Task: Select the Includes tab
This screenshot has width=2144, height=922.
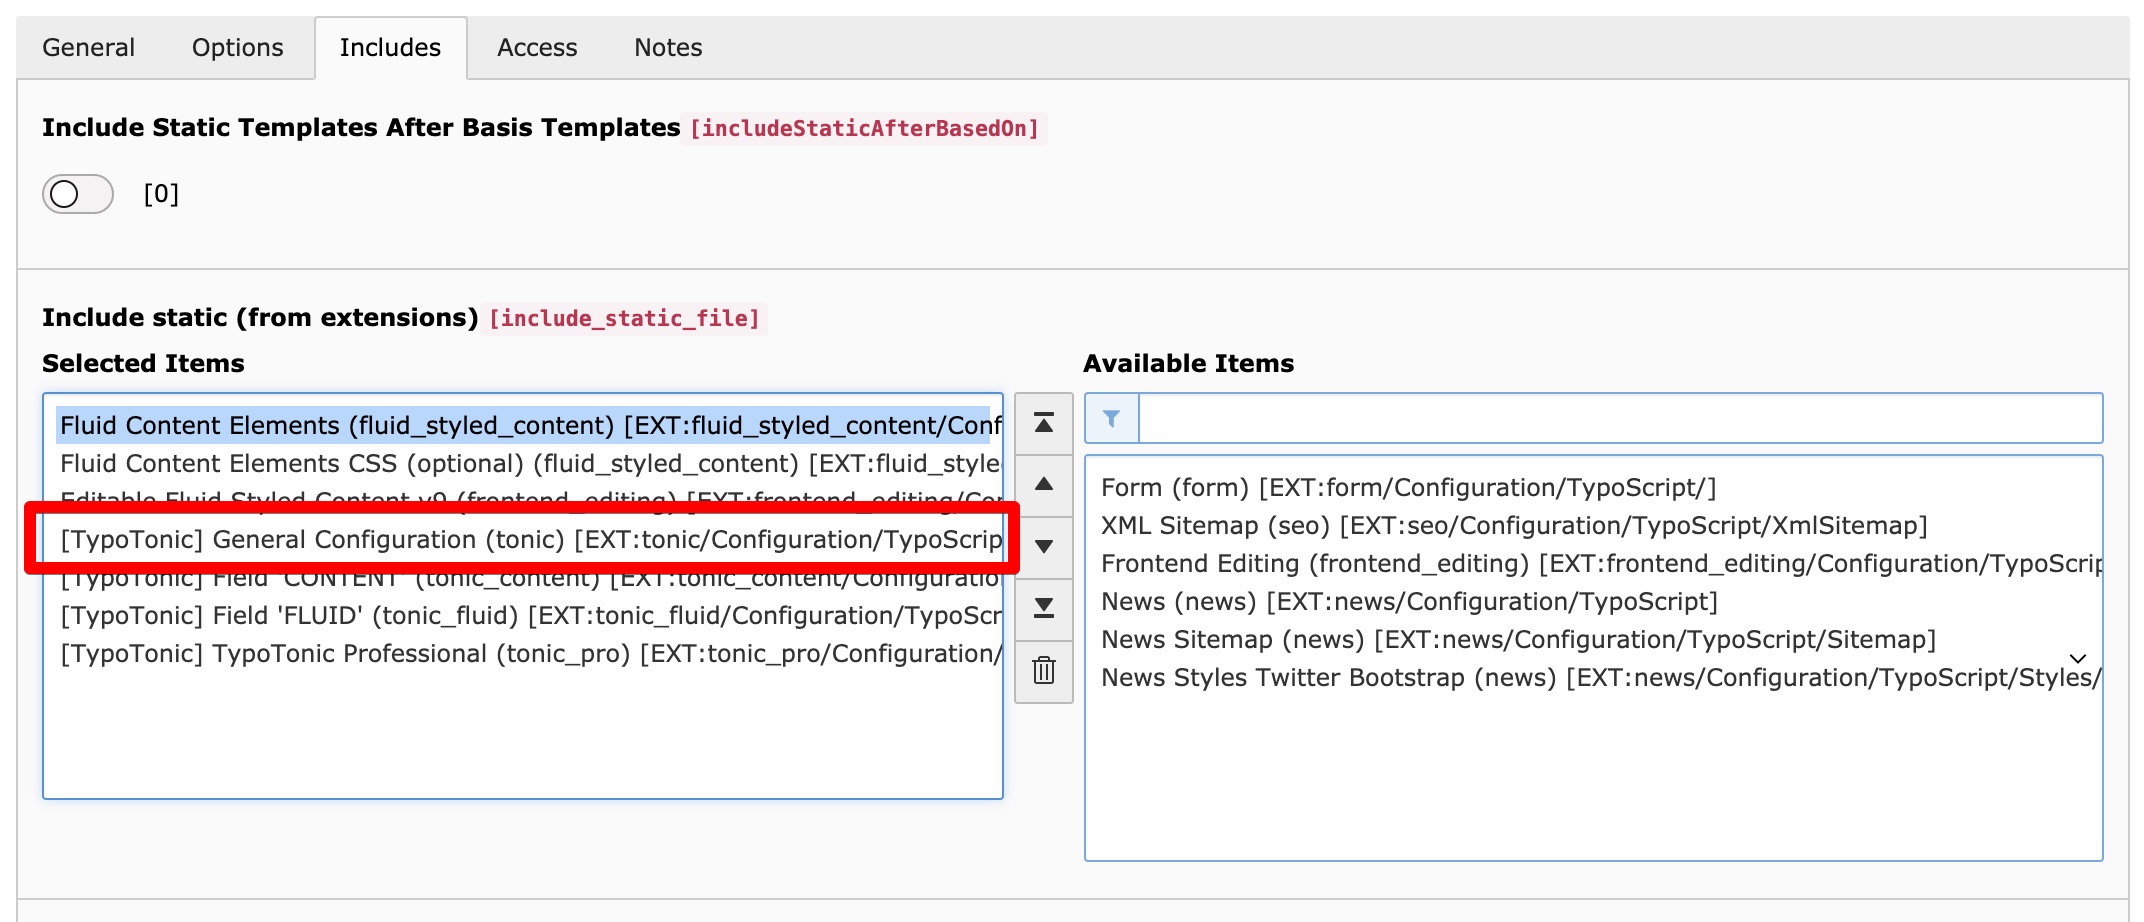Action: 390,48
